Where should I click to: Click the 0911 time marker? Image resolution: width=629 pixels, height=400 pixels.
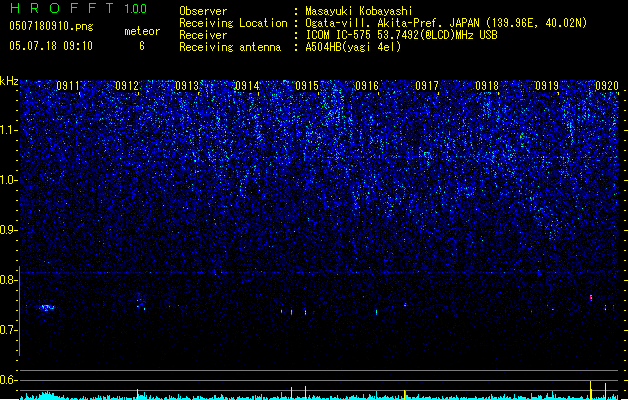coord(68,86)
